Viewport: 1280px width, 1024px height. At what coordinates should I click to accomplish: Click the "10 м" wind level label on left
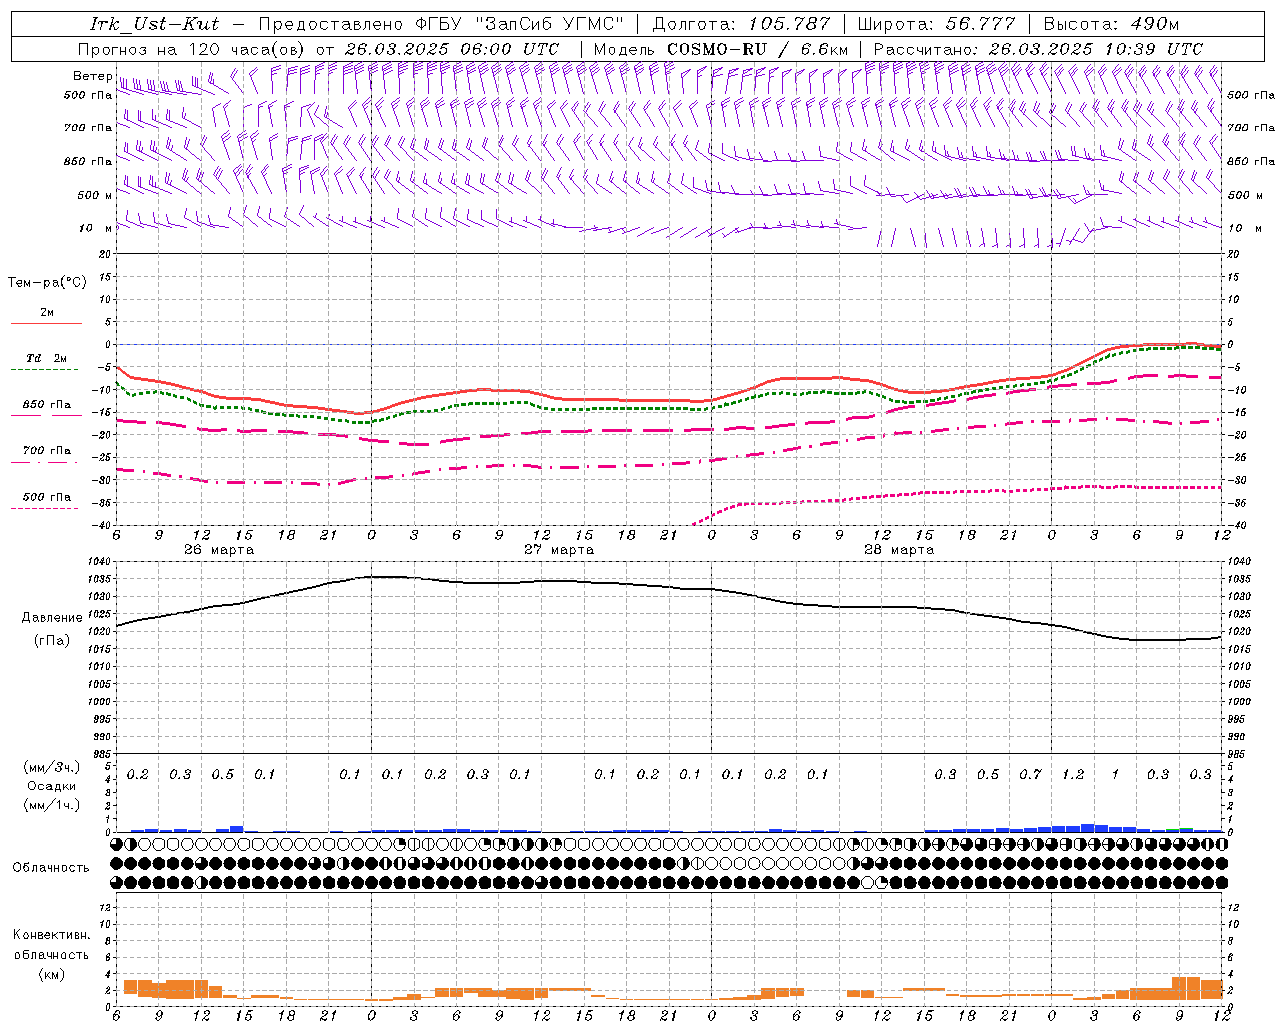(96, 228)
